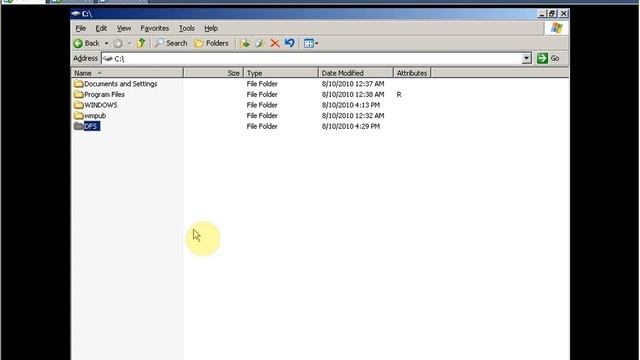The height and width of the screenshot is (360, 640).
Task: Open the Favorites menu
Action: point(154,28)
